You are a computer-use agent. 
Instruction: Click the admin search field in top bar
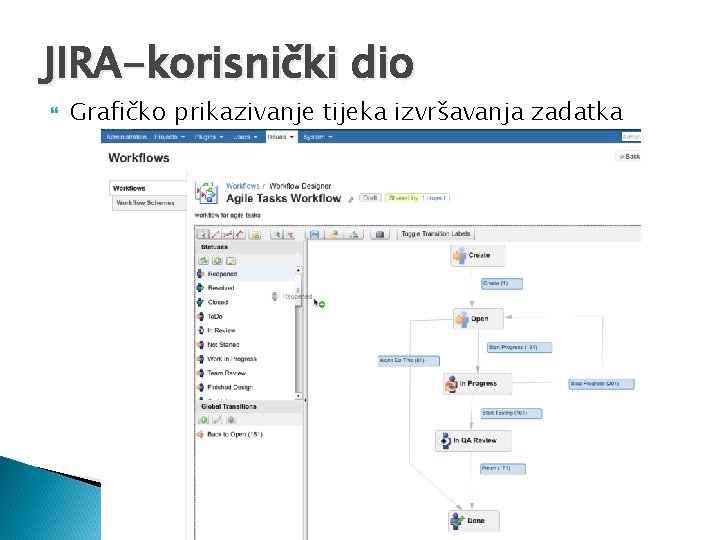[631, 137]
